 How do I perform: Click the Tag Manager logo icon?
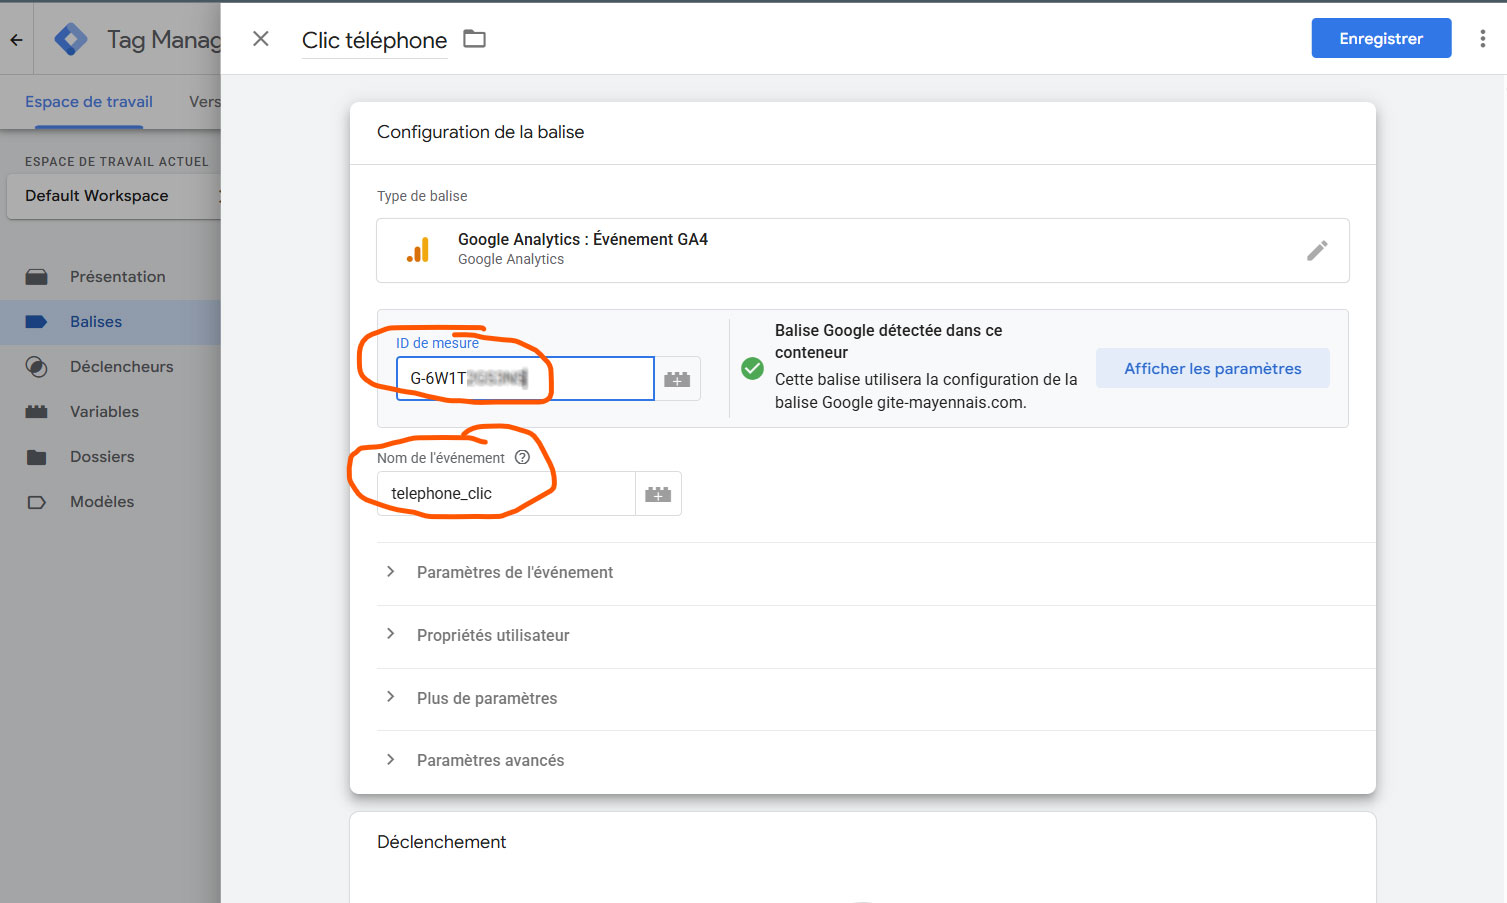(71, 39)
